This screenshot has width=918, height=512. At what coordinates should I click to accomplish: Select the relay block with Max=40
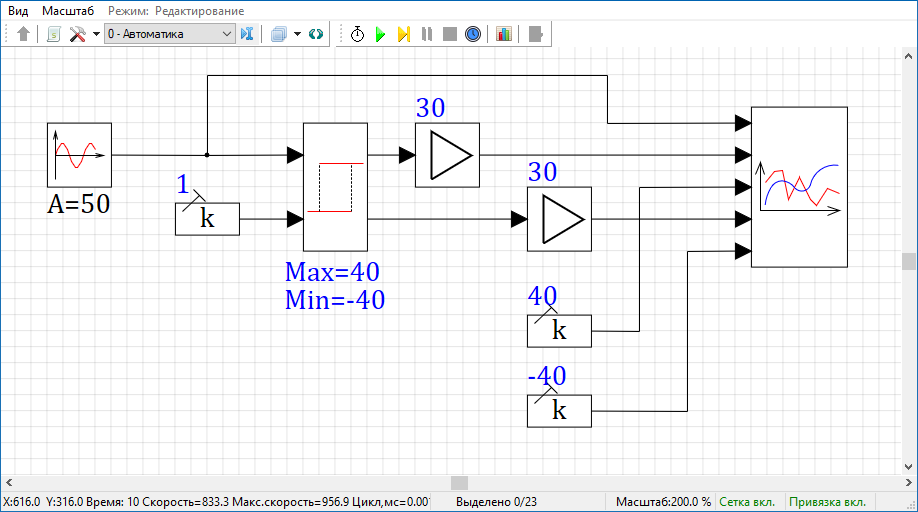click(335, 187)
